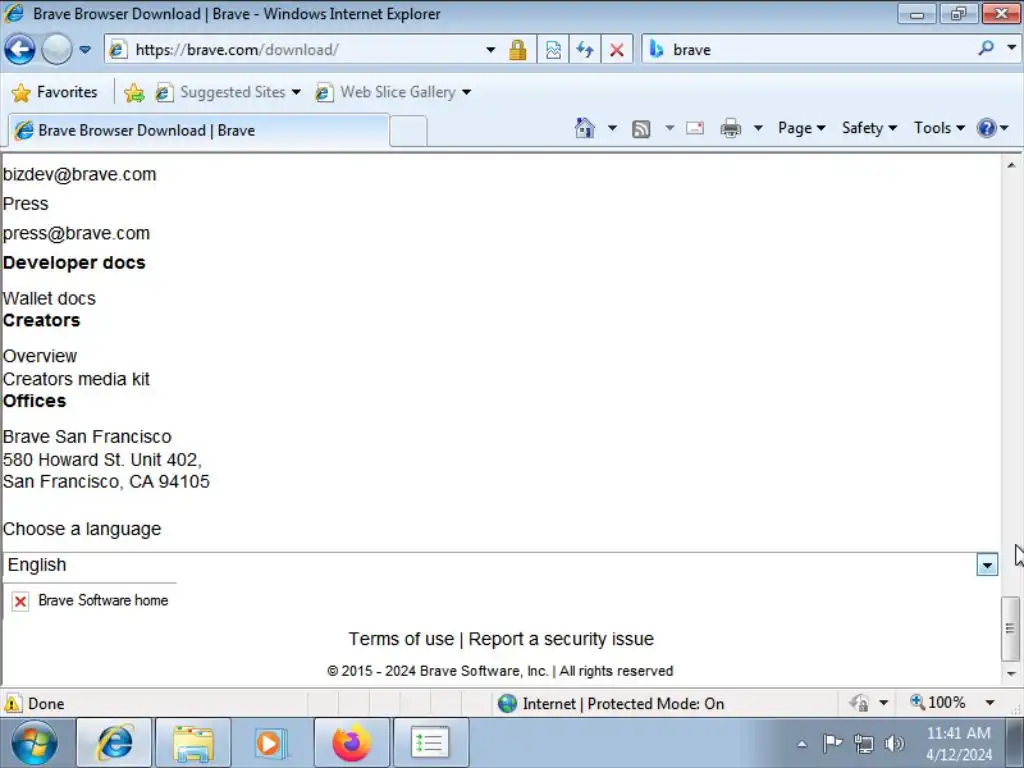Click the greyed Forward navigation button
The image size is (1024, 768).
coord(57,49)
